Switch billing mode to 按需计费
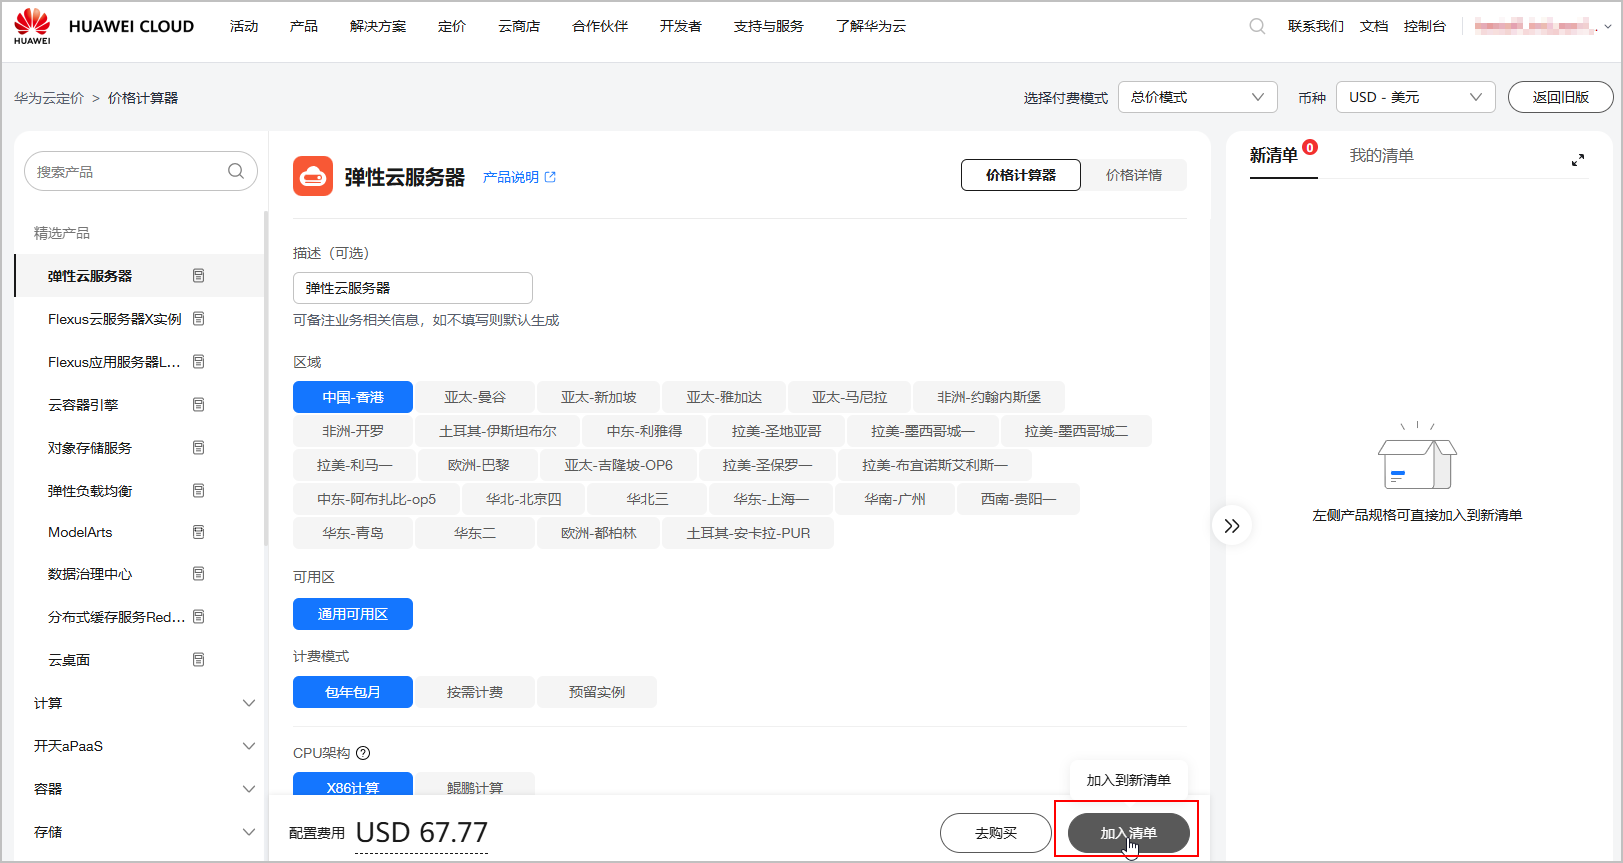Viewport: 1623px width, 863px height. (x=475, y=692)
